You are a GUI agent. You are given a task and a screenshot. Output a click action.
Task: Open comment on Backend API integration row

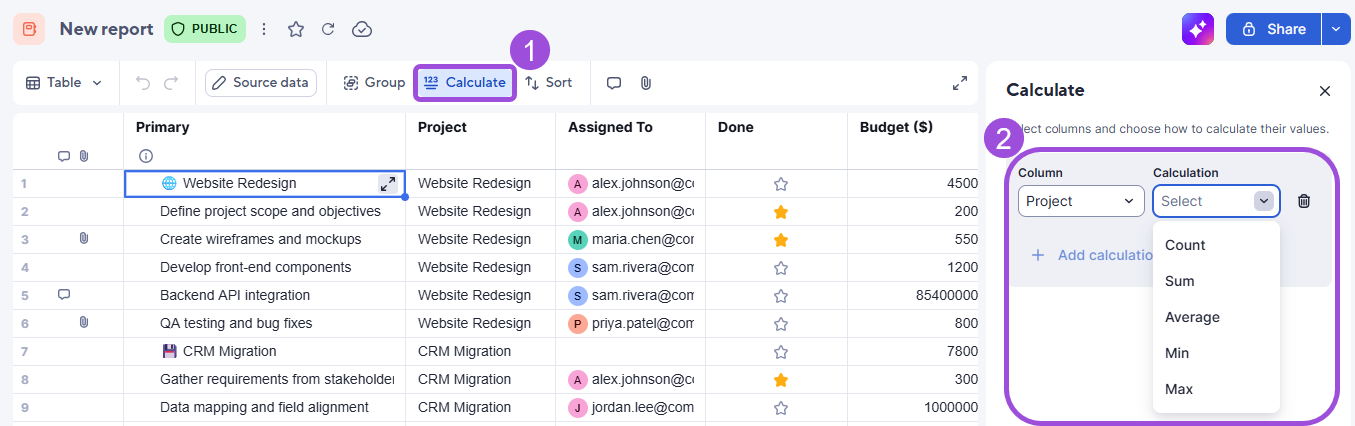click(x=64, y=295)
